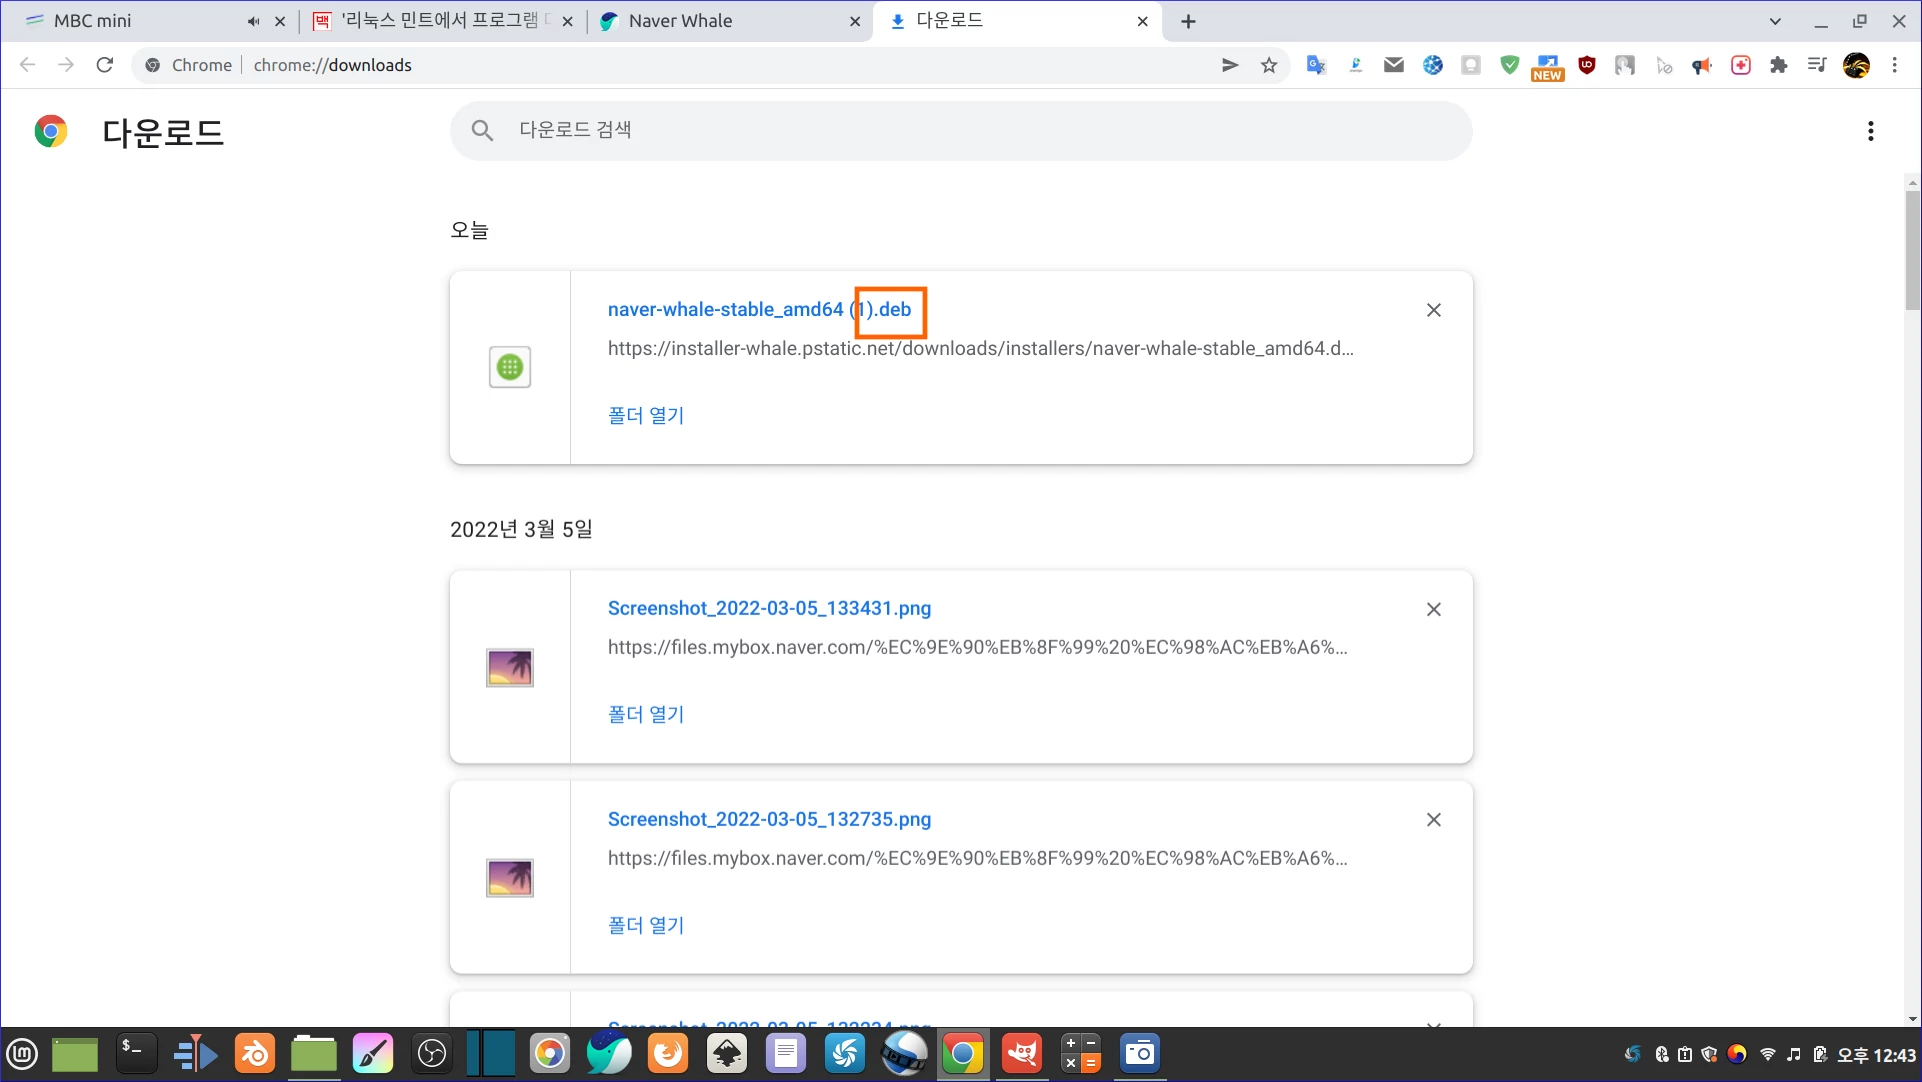Click the share page arrow icon
This screenshot has height=1082, width=1922.
[x=1230, y=65]
